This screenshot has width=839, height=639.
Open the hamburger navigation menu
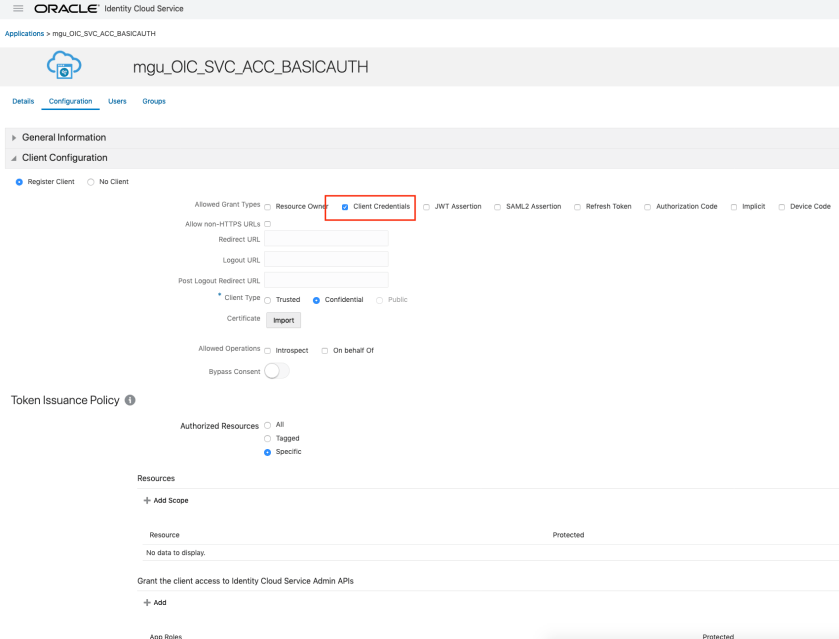pos(18,9)
